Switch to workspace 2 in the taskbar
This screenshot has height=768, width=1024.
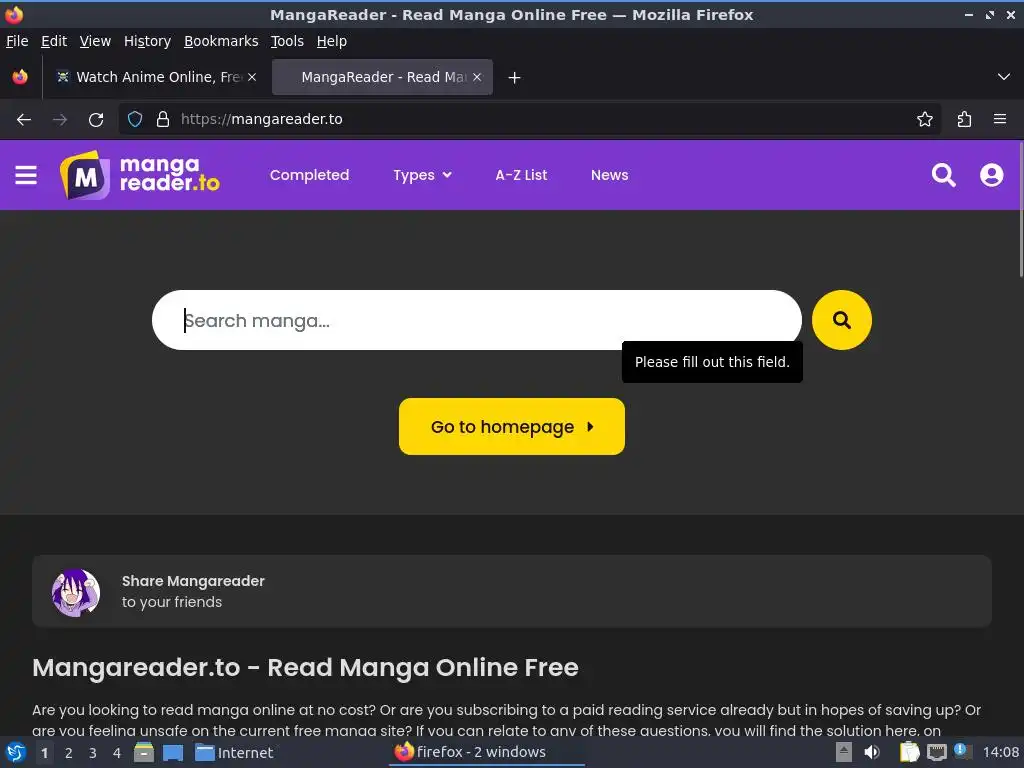[x=69, y=753]
